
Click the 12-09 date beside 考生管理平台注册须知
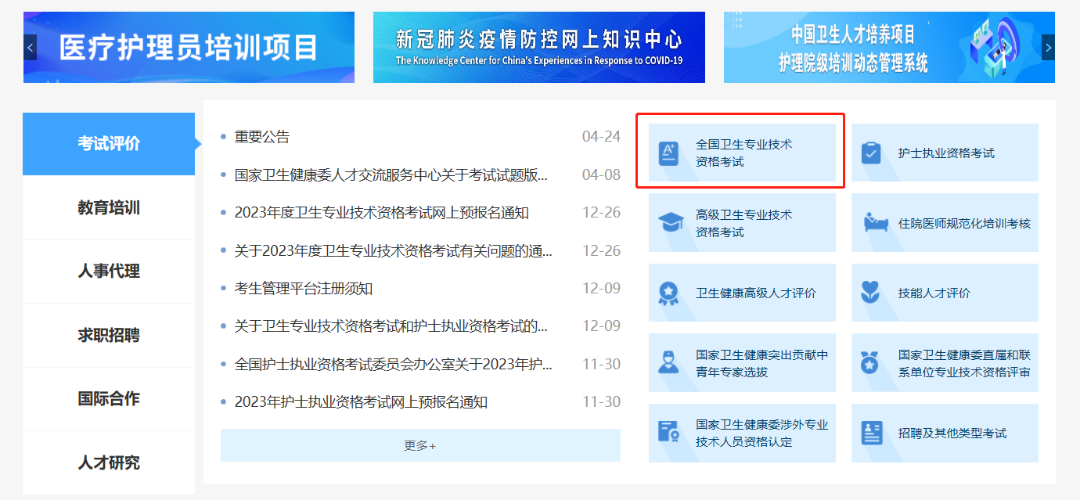(601, 288)
